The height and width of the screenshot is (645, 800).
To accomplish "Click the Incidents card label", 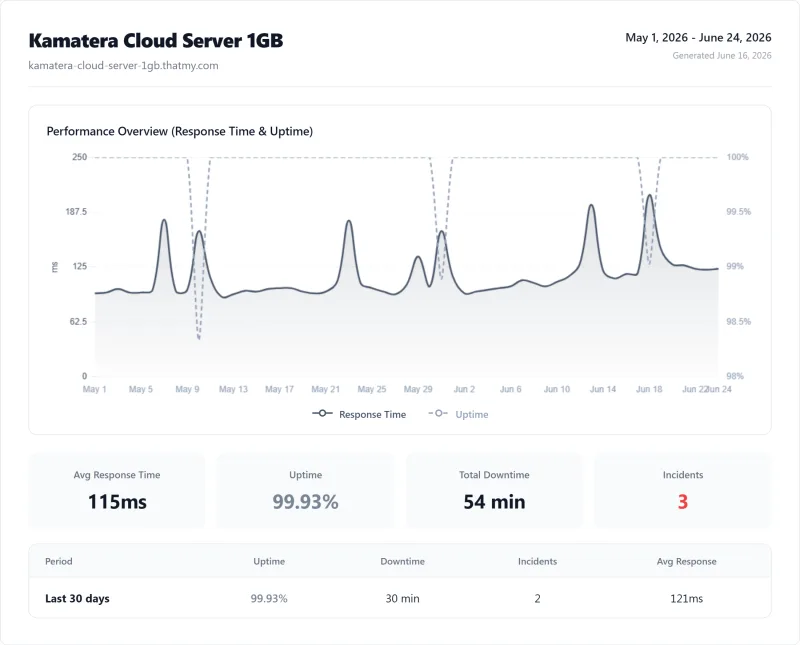I will pos(683,475).
